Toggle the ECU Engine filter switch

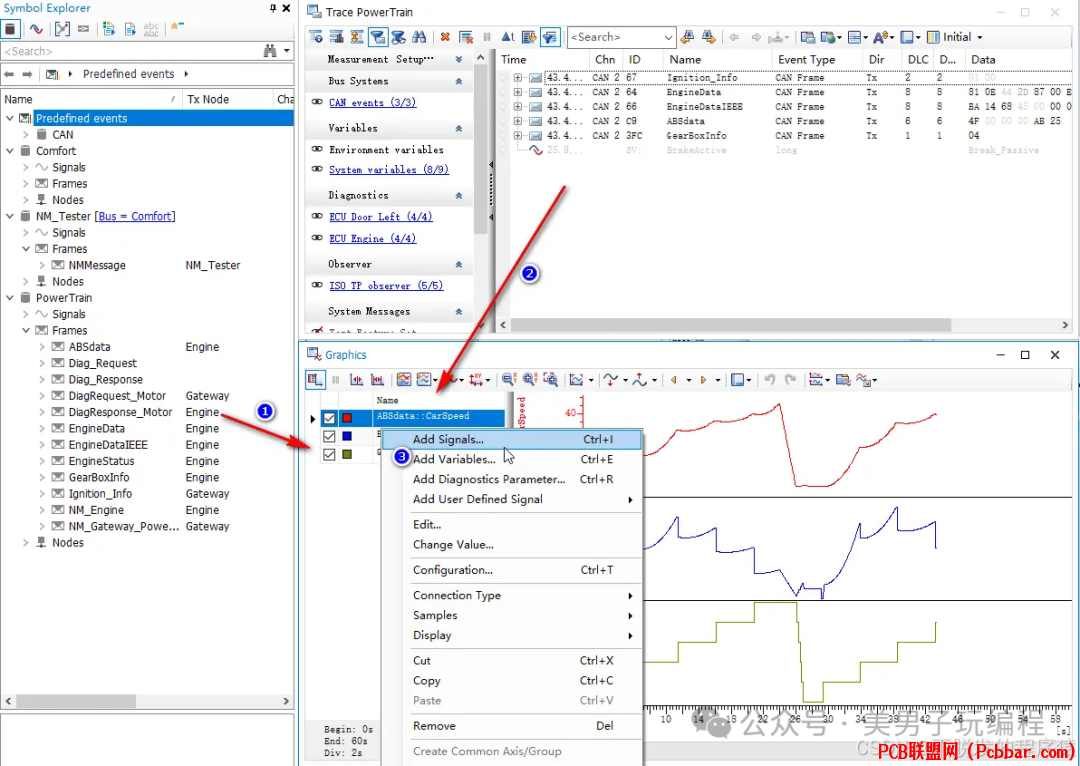[317, 238]
